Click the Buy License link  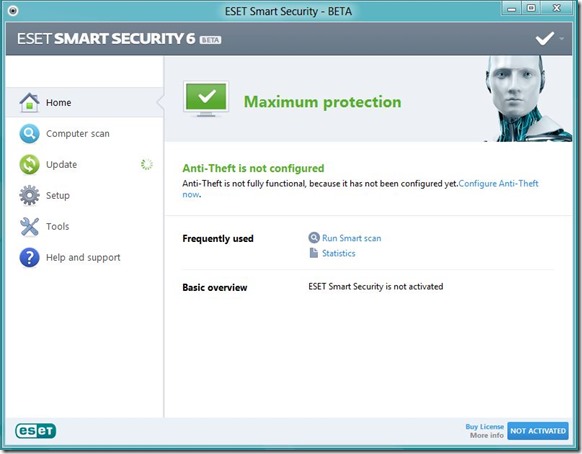[x=484, y=427]
